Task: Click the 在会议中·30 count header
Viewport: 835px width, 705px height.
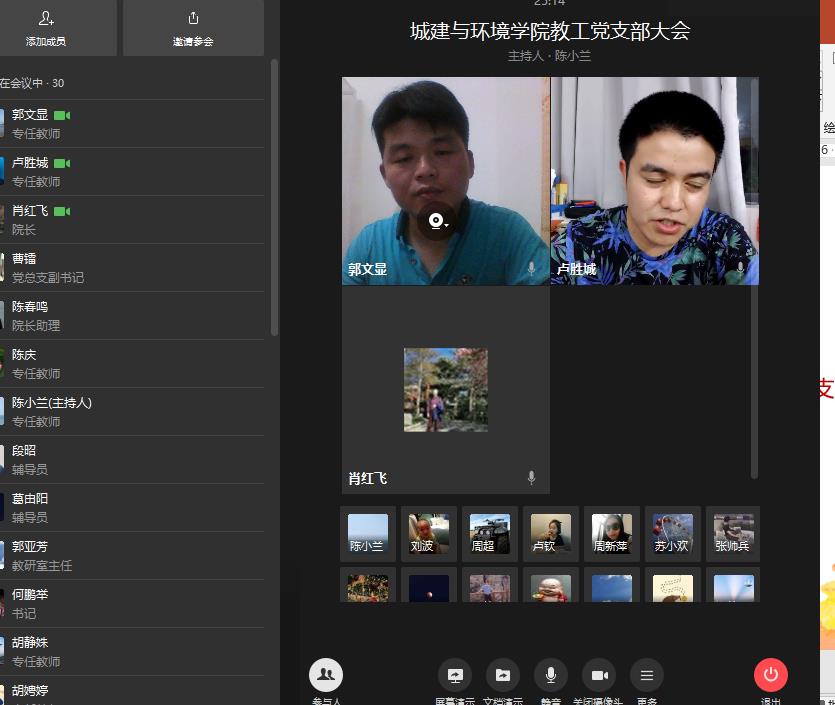Action: tap(32, 83)
